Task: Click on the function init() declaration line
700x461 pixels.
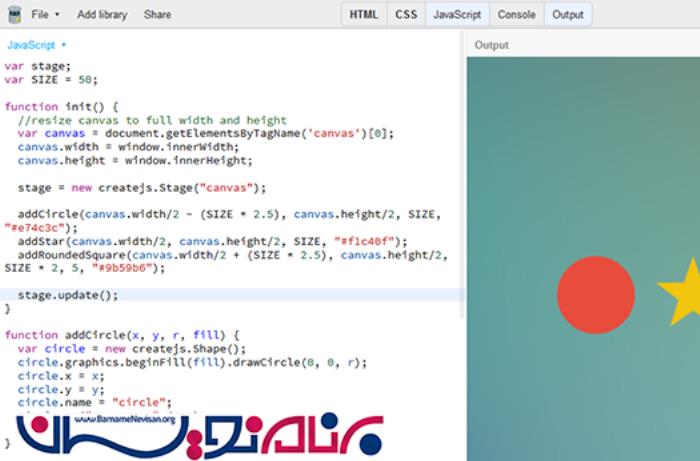Action: (x=60, y=106)
